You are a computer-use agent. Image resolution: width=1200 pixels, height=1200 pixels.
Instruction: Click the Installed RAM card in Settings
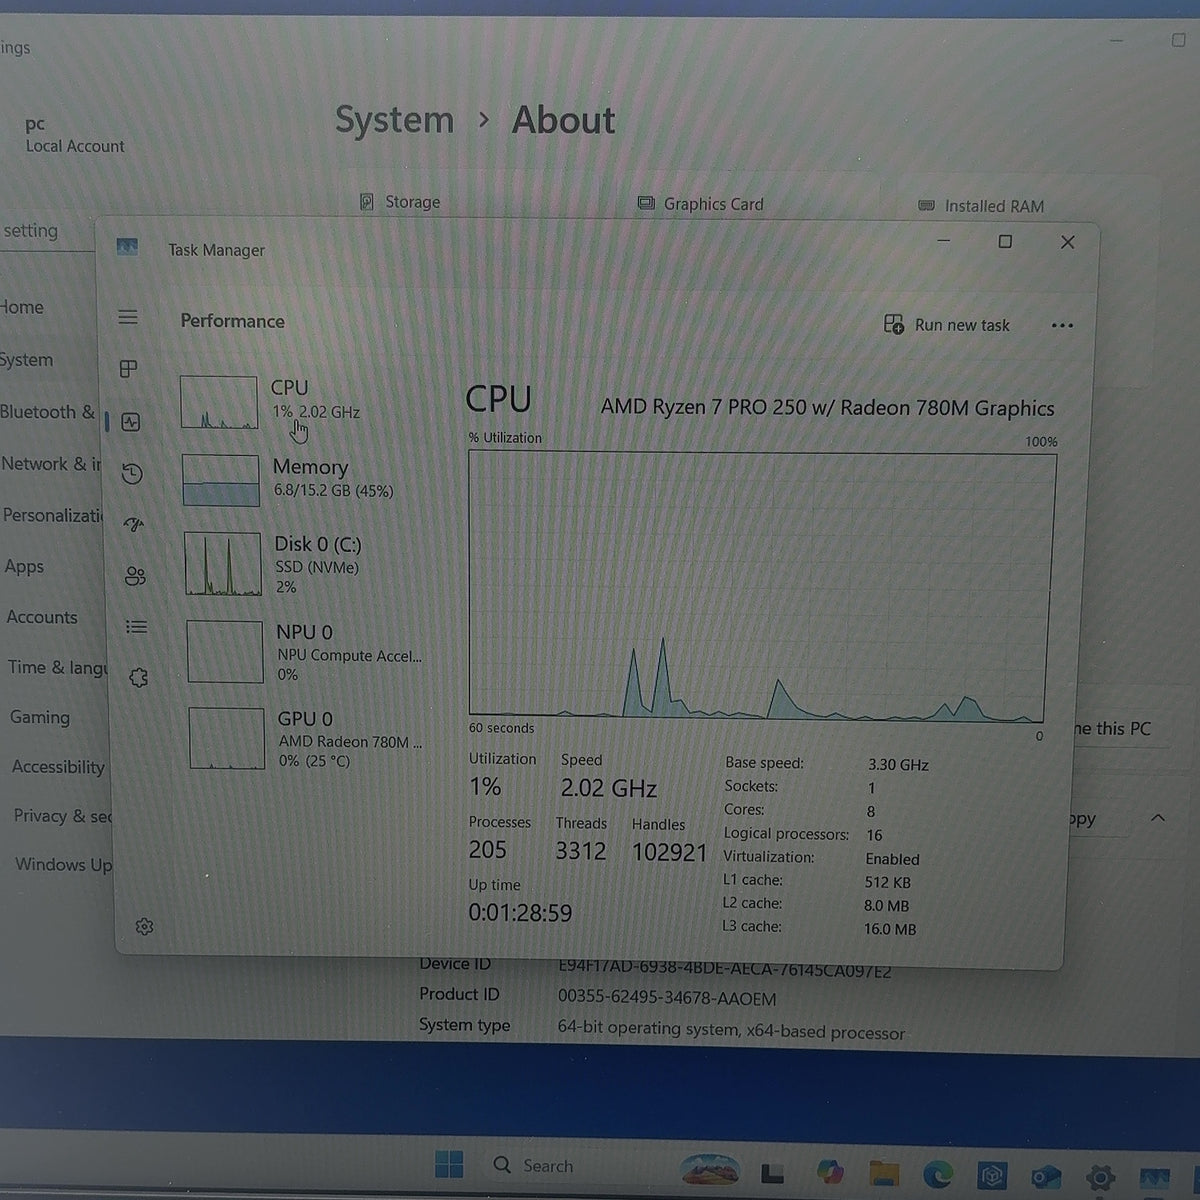tap(981, 206)
